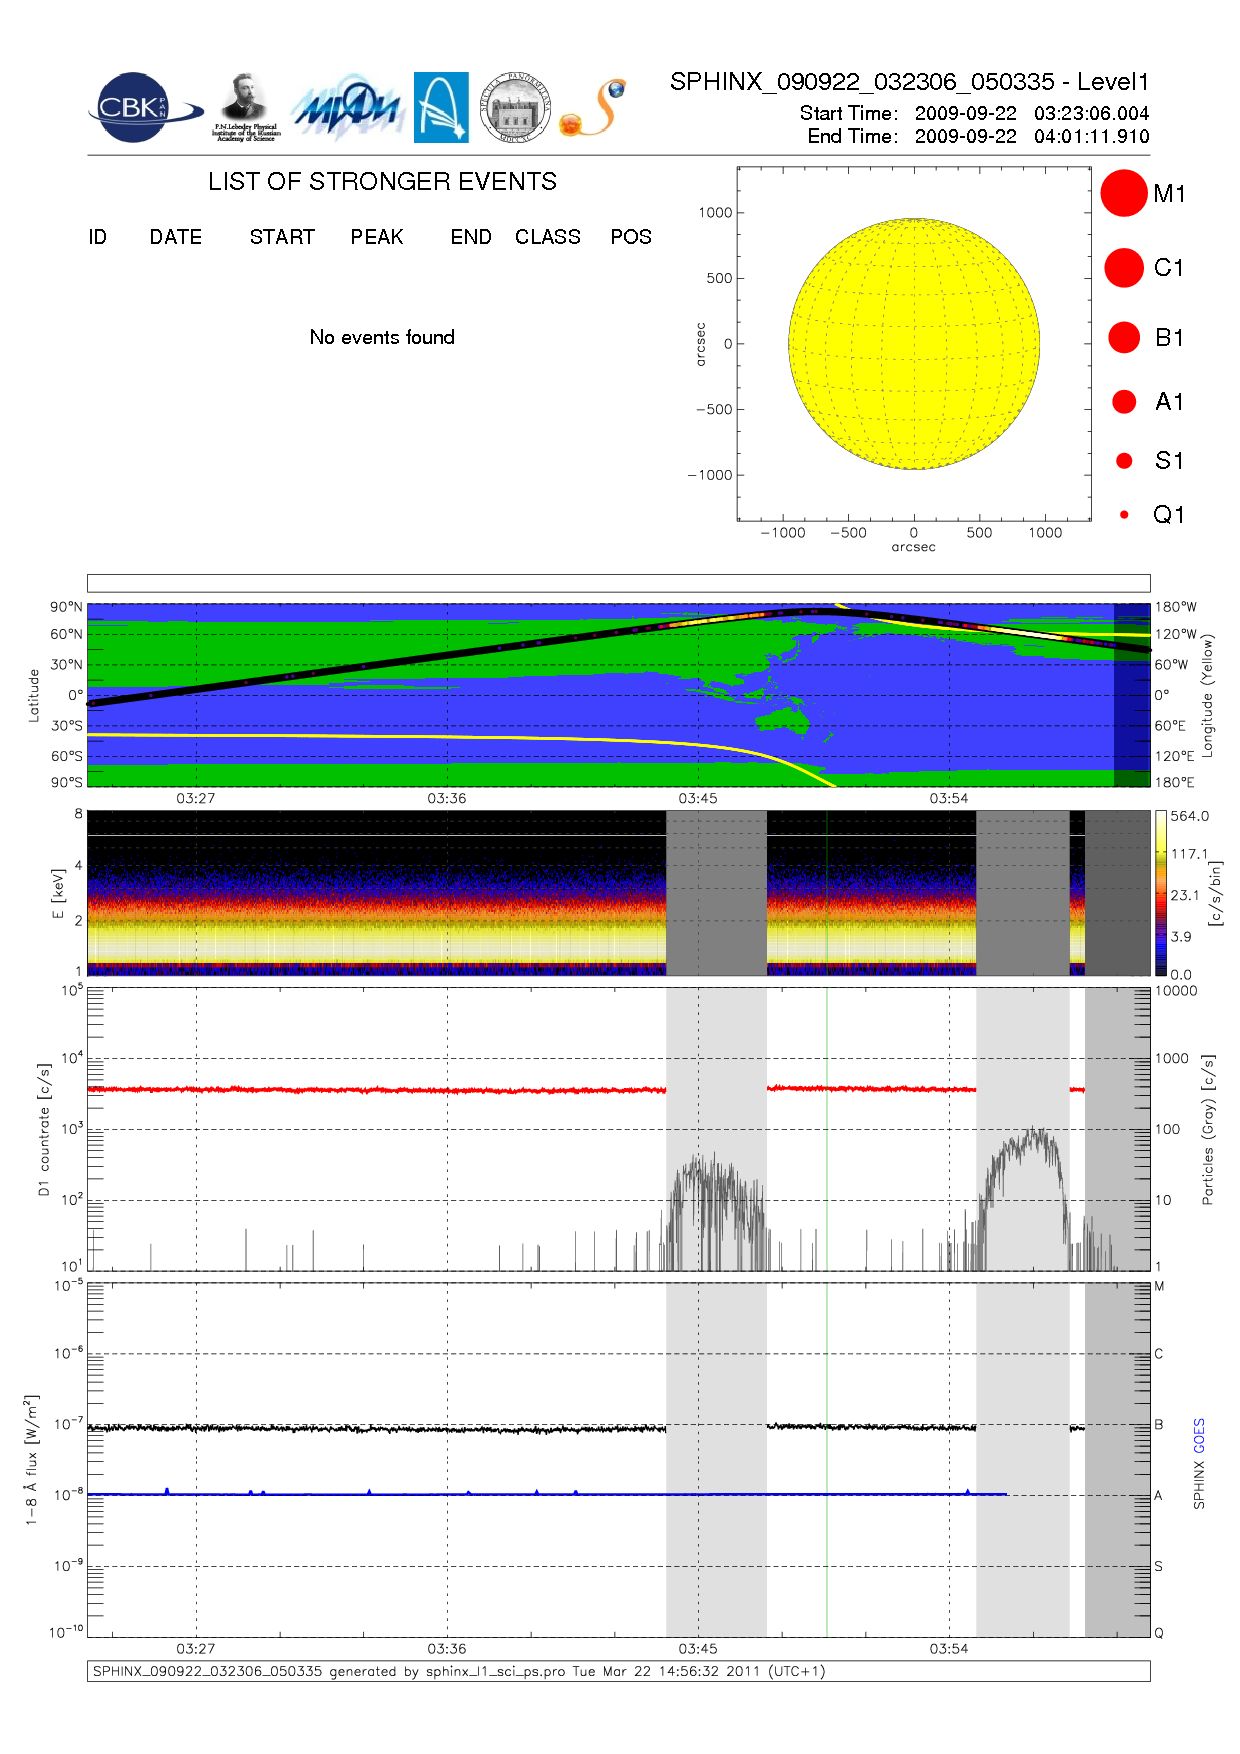
Task: Click the Q1 small red legend dot
Action: [x=1124, y=515]
